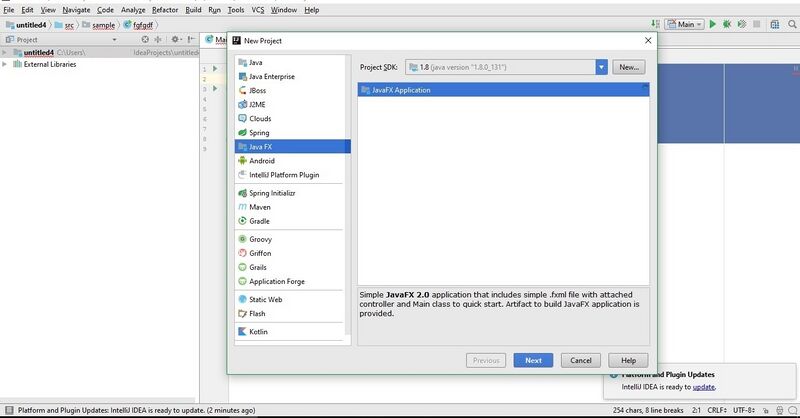Select Android project type
800x418 pixels.
[x=292, y=161]
